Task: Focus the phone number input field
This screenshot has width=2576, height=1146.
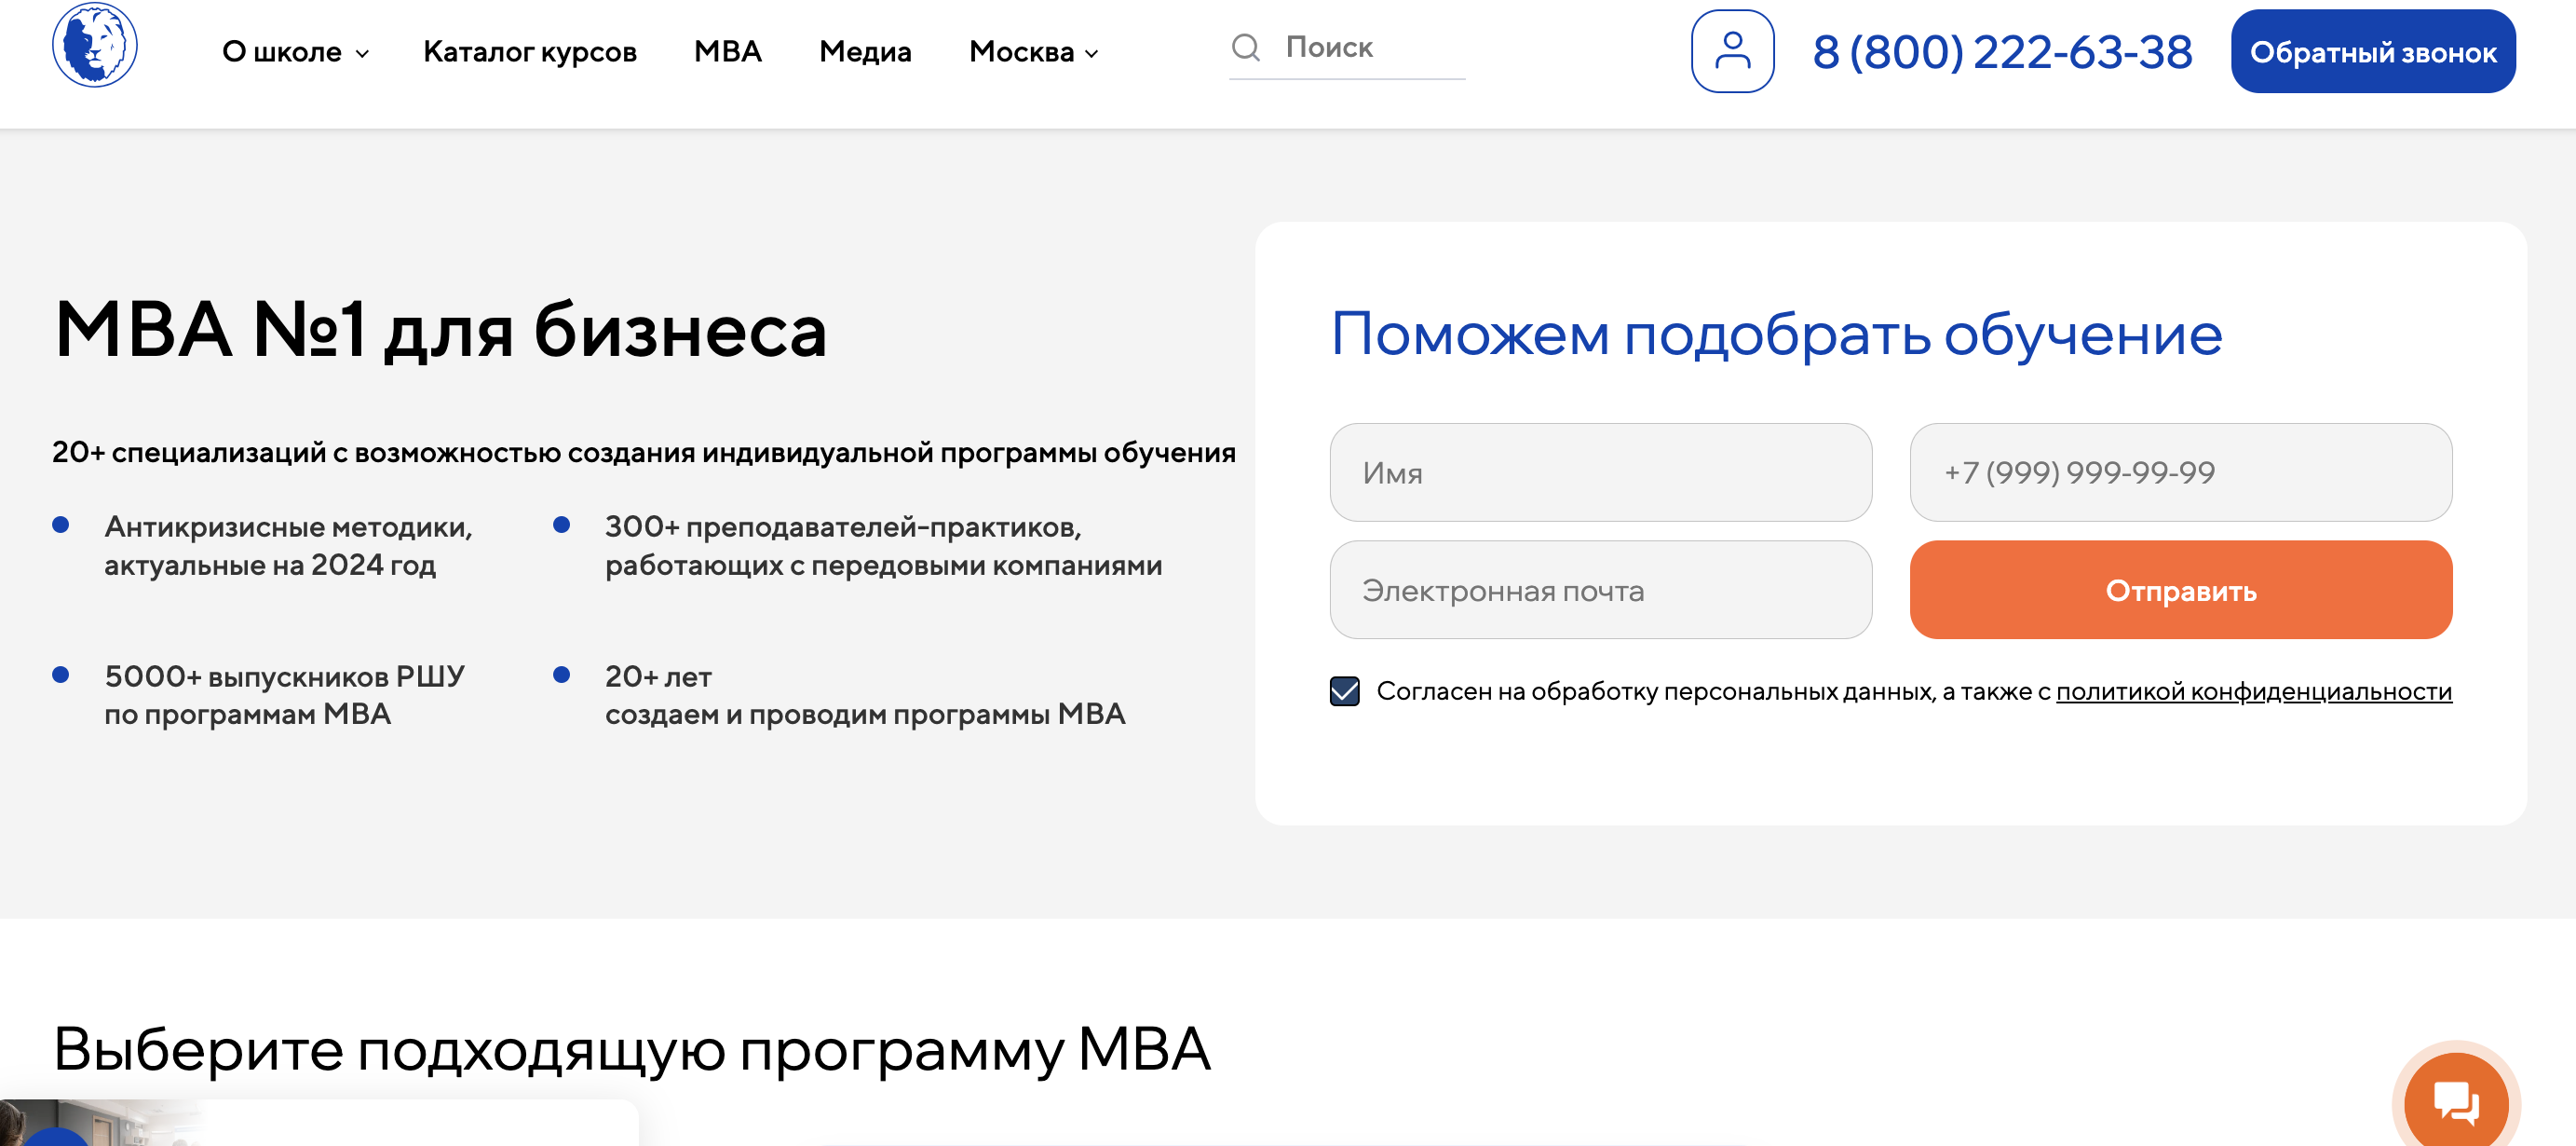Action: pos(2180,472)
